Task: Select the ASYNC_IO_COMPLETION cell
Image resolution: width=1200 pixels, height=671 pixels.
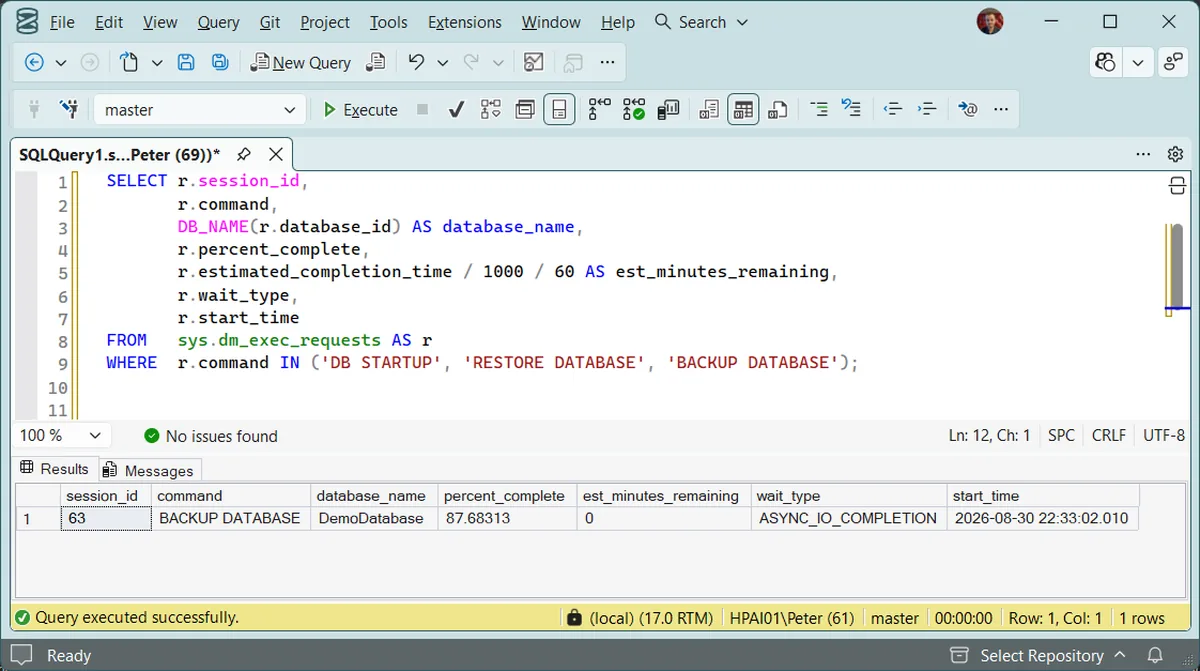Action: tap(848, 518)
